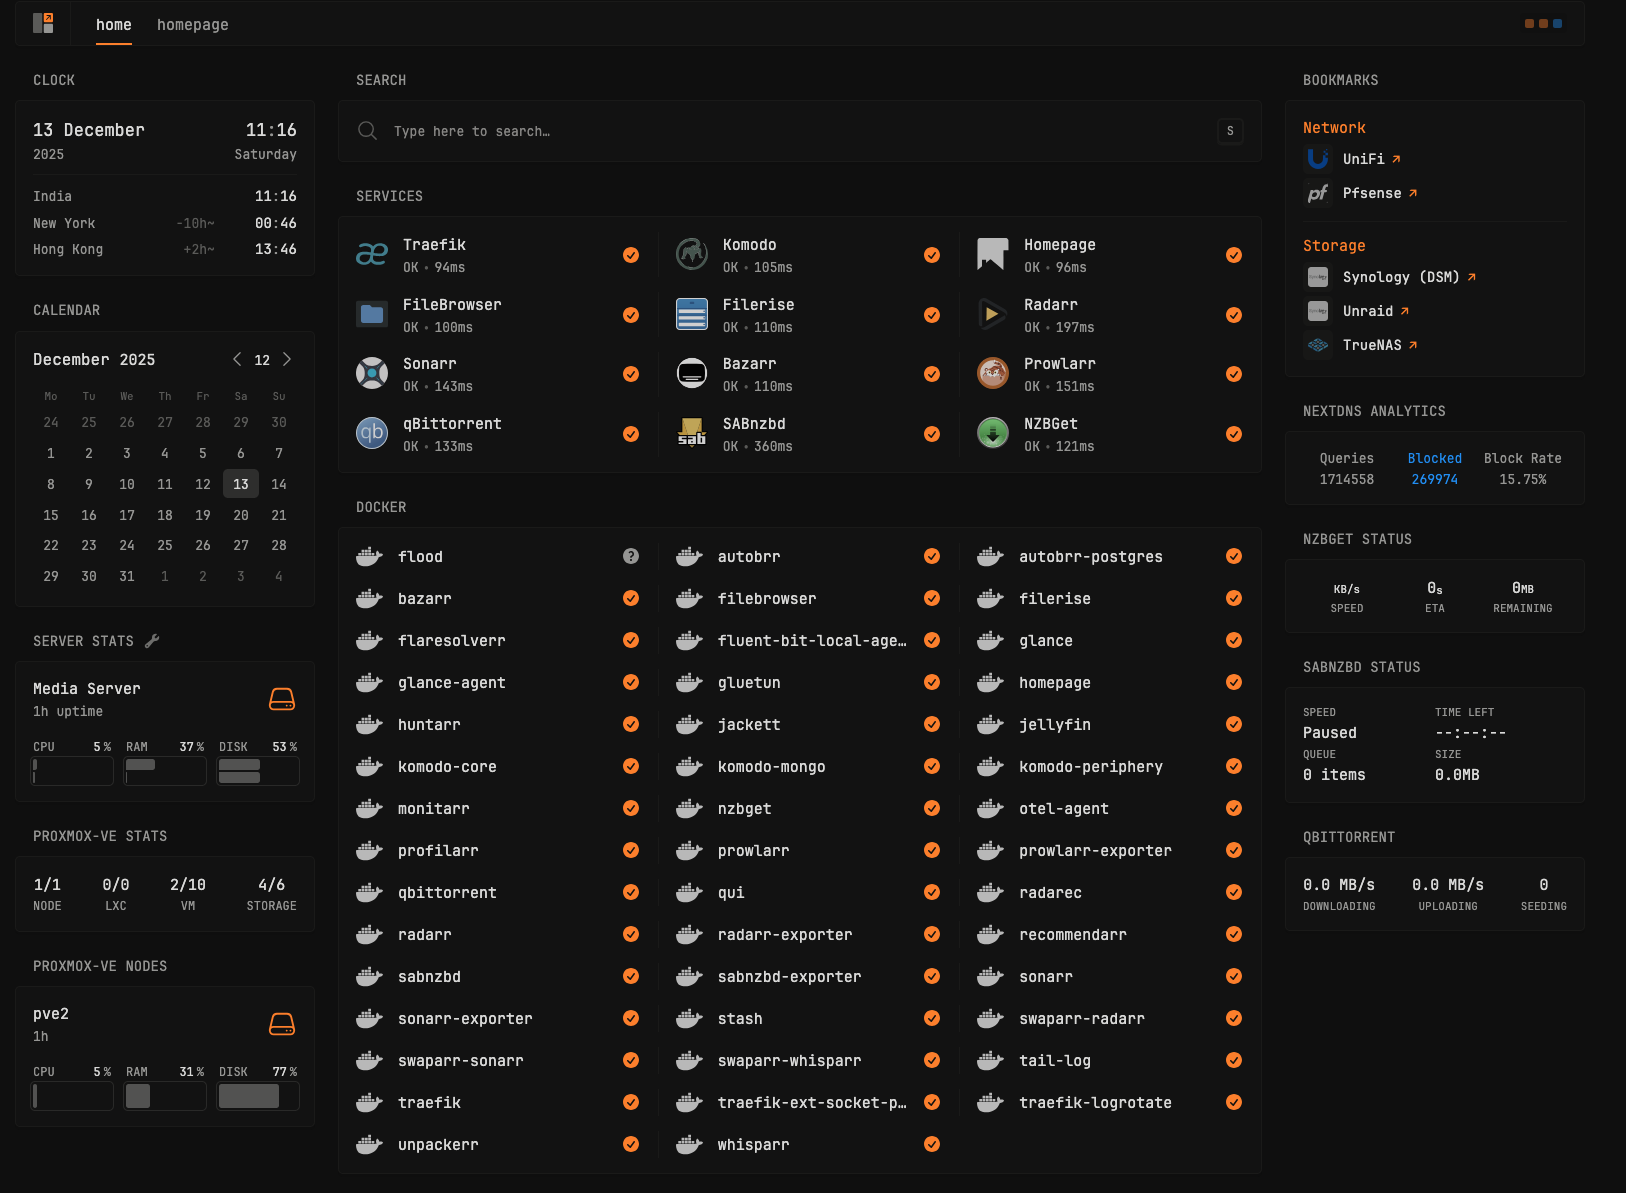Click the Unraid bookmark icon
The width and height of the screenshot is (1626, 1193).
point(1318,311)
